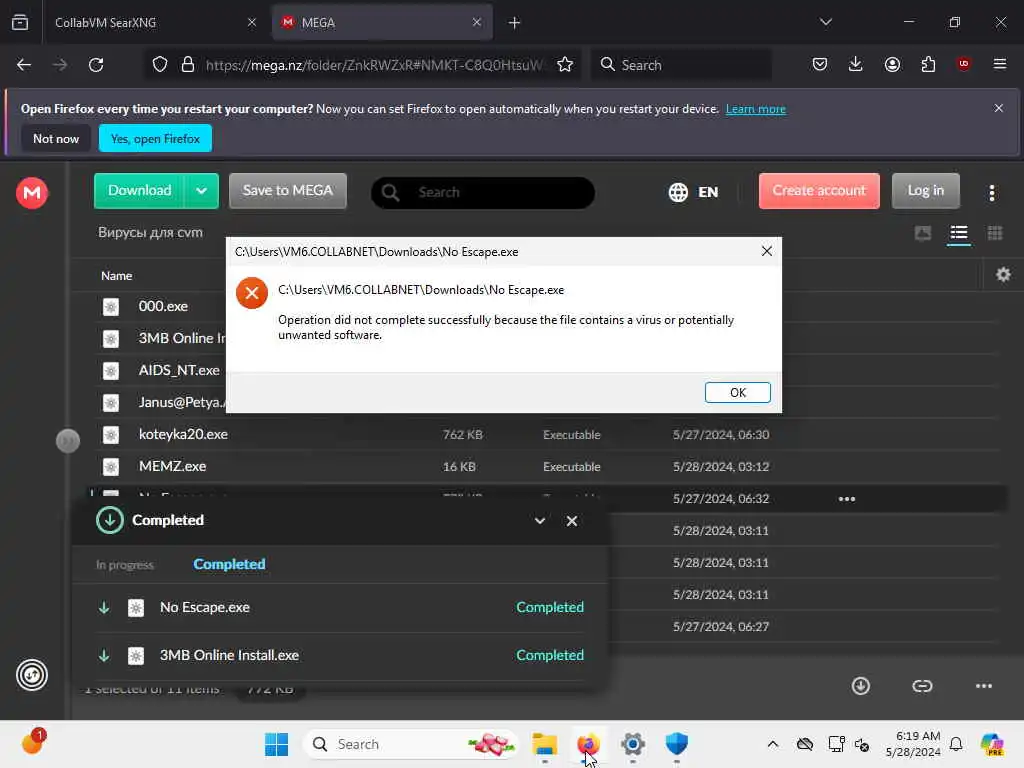Expand the Download button dropdown arrow
Viewport: 1024px width, 768px height.
coord(201,191)
